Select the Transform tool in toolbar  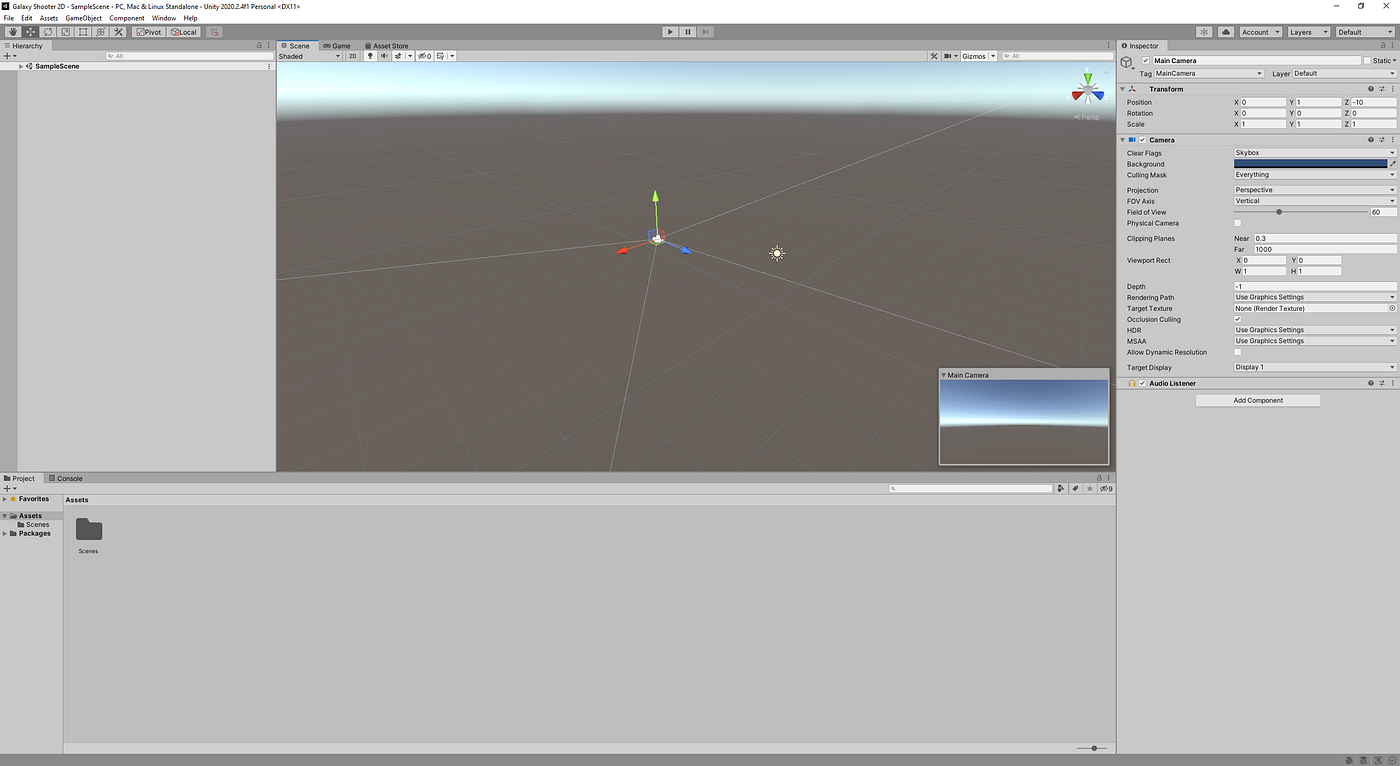click(x=100, y=32)
